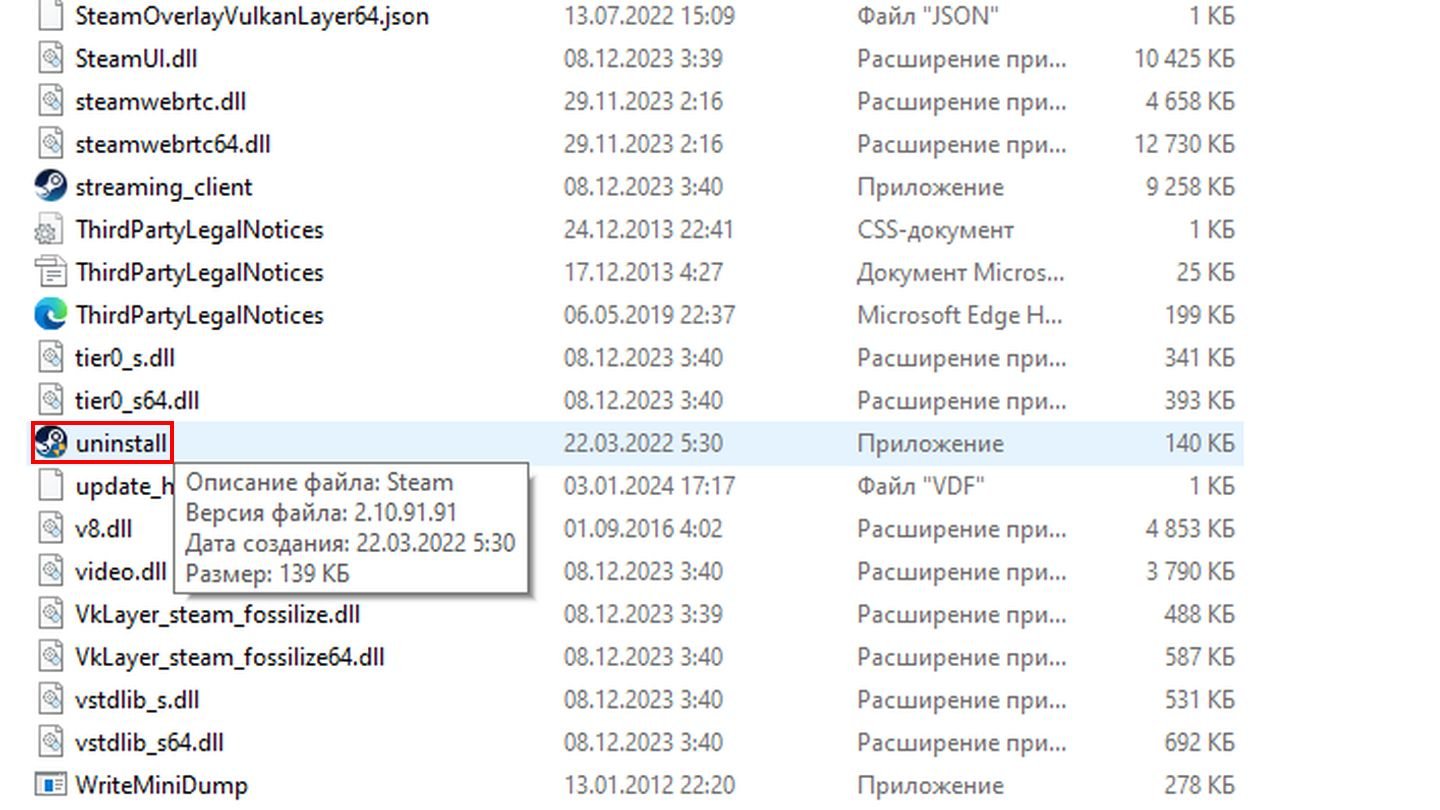Select the type Microsoft Edge H...
1440x810 pixels.
click(x=961, y=315)
